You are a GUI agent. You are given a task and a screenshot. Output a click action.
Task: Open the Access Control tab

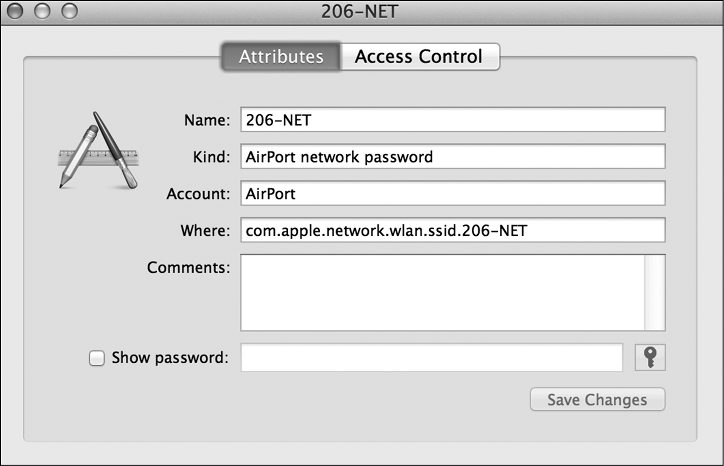419,57
